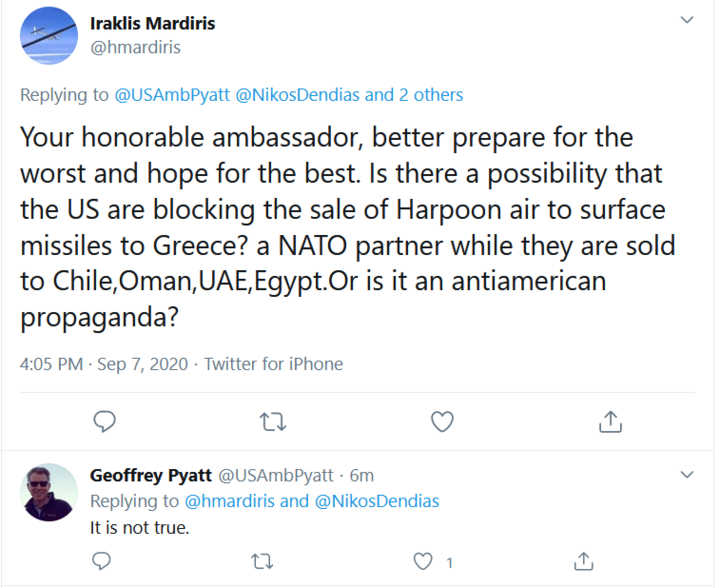Visit Geoffrey Pyatt's profile name link
Image resolution: width=720 pixels, height=588 pixels.
[148, 475]
